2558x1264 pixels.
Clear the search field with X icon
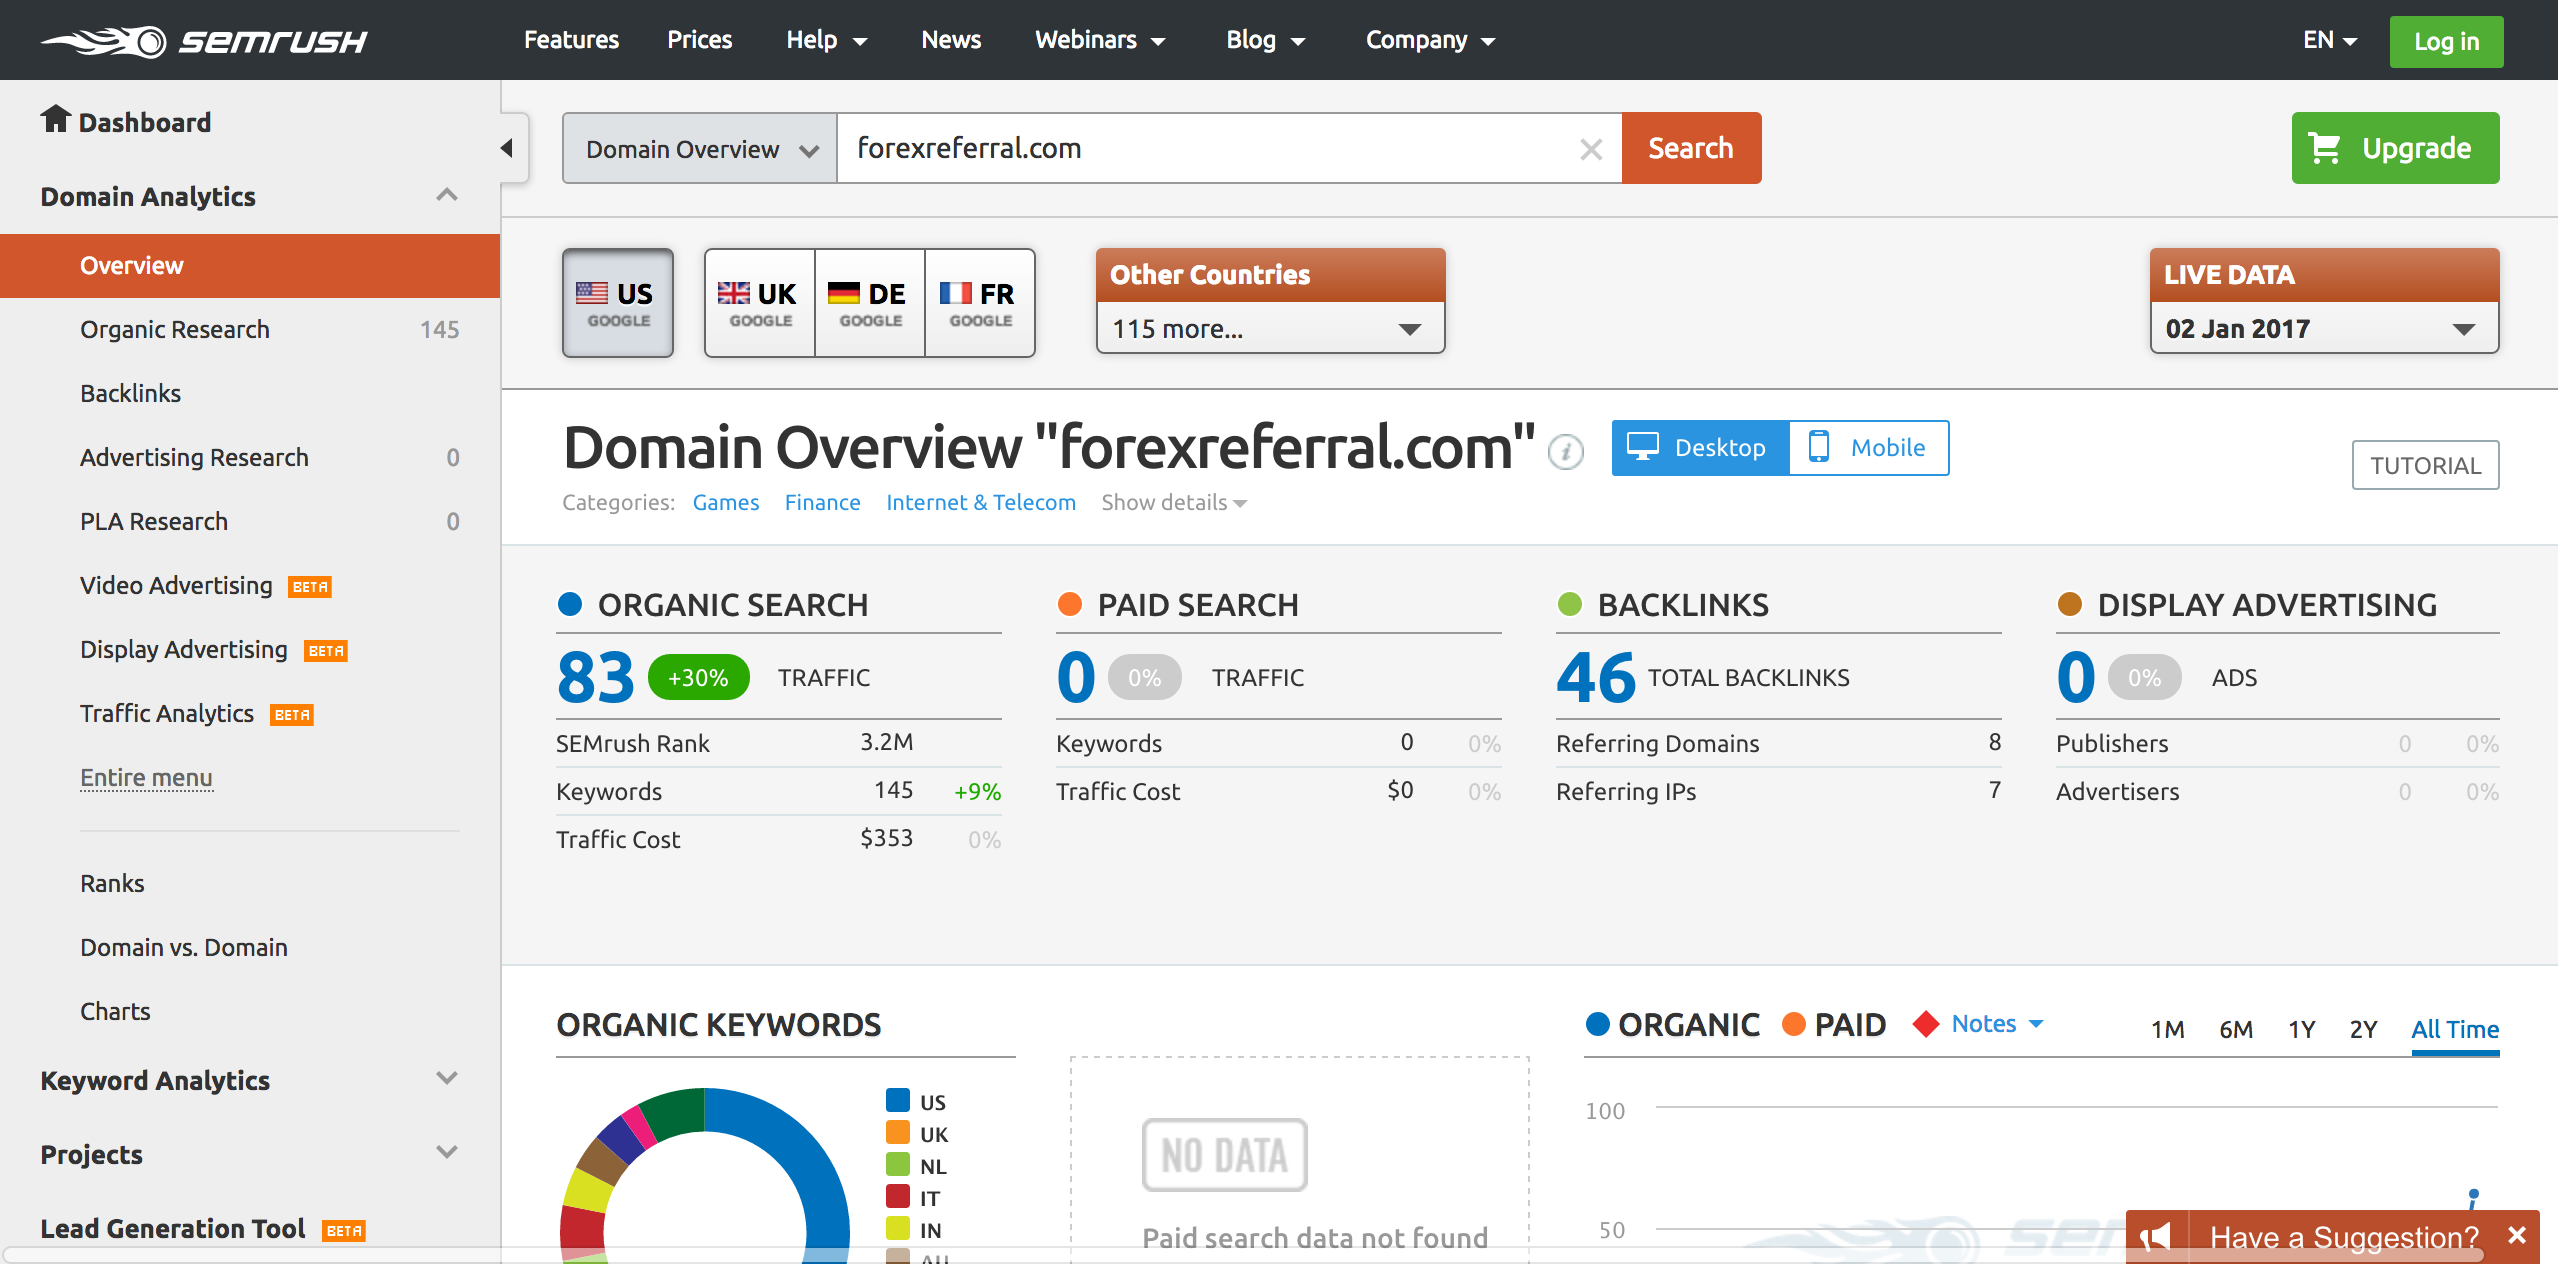[1590, 150]
